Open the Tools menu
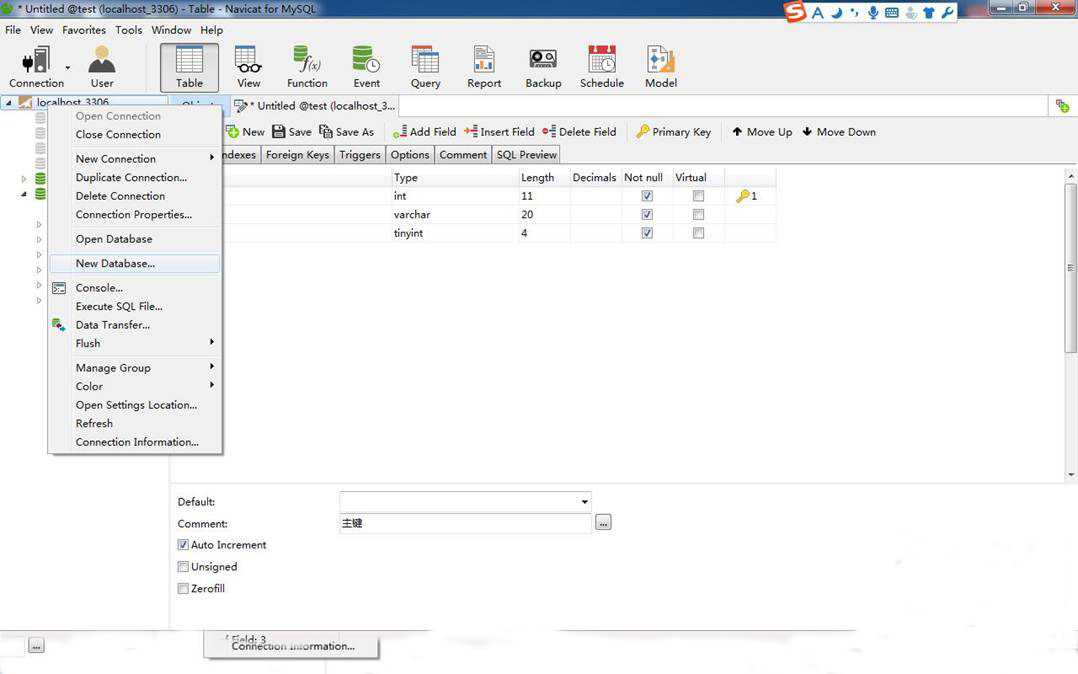This screenshot has height=674, width=1078. [129, 30]
